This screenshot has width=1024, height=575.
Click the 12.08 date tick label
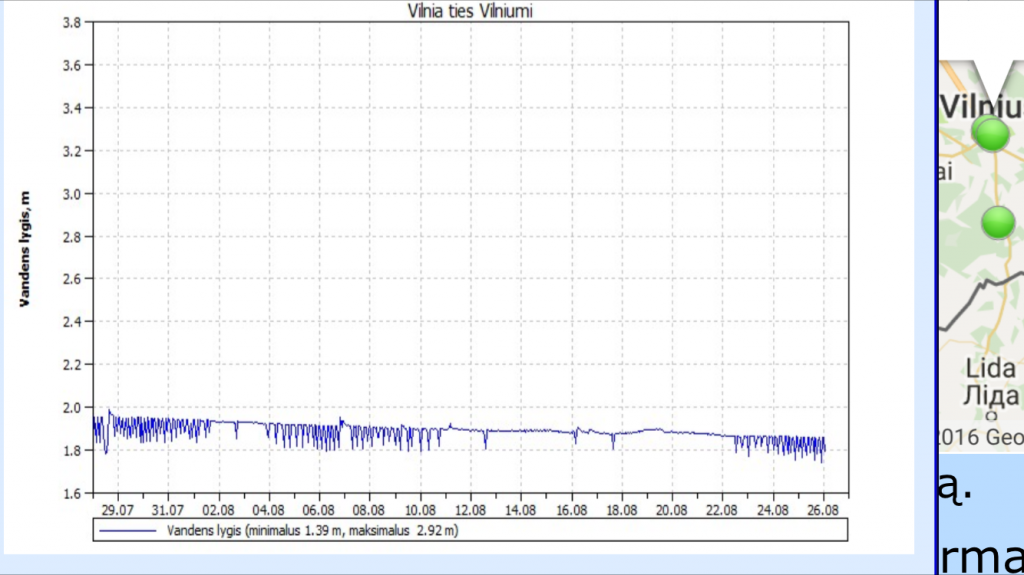[x=470, y=508]
